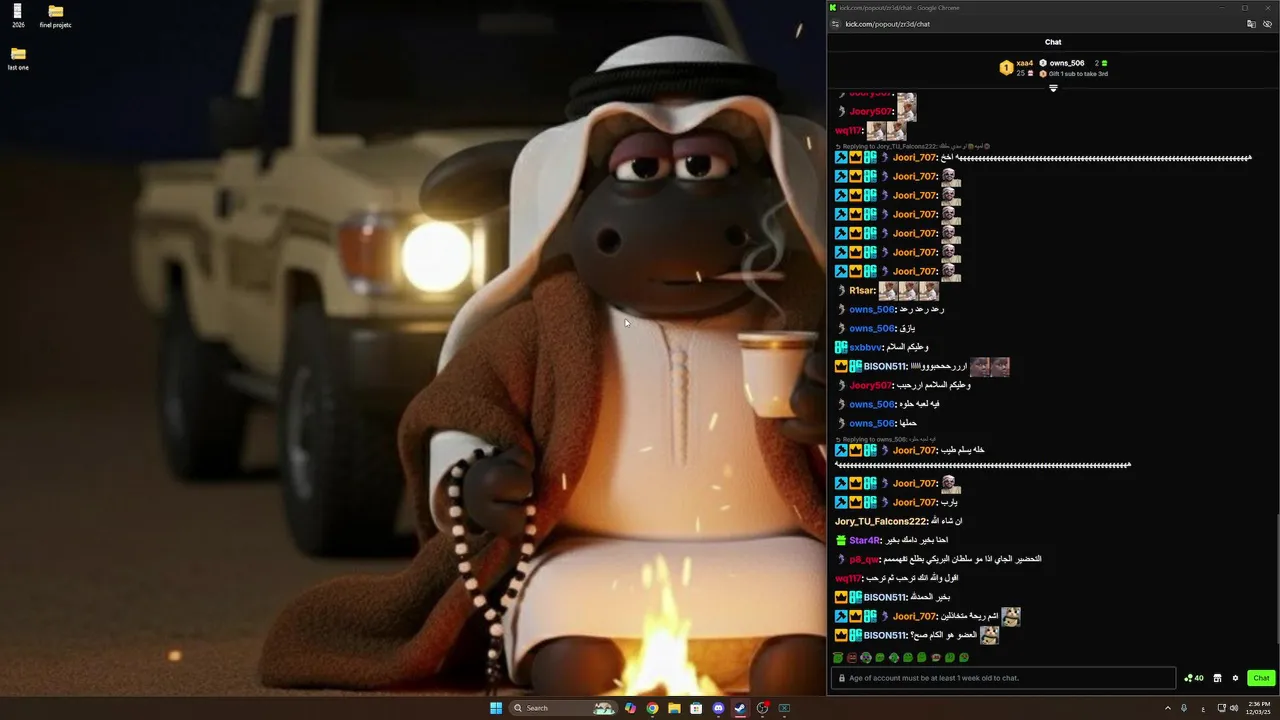Click the Jory_TU_Falcons222 username in chat
Screen dimensions: 1280x720
[x=881, y=522]
